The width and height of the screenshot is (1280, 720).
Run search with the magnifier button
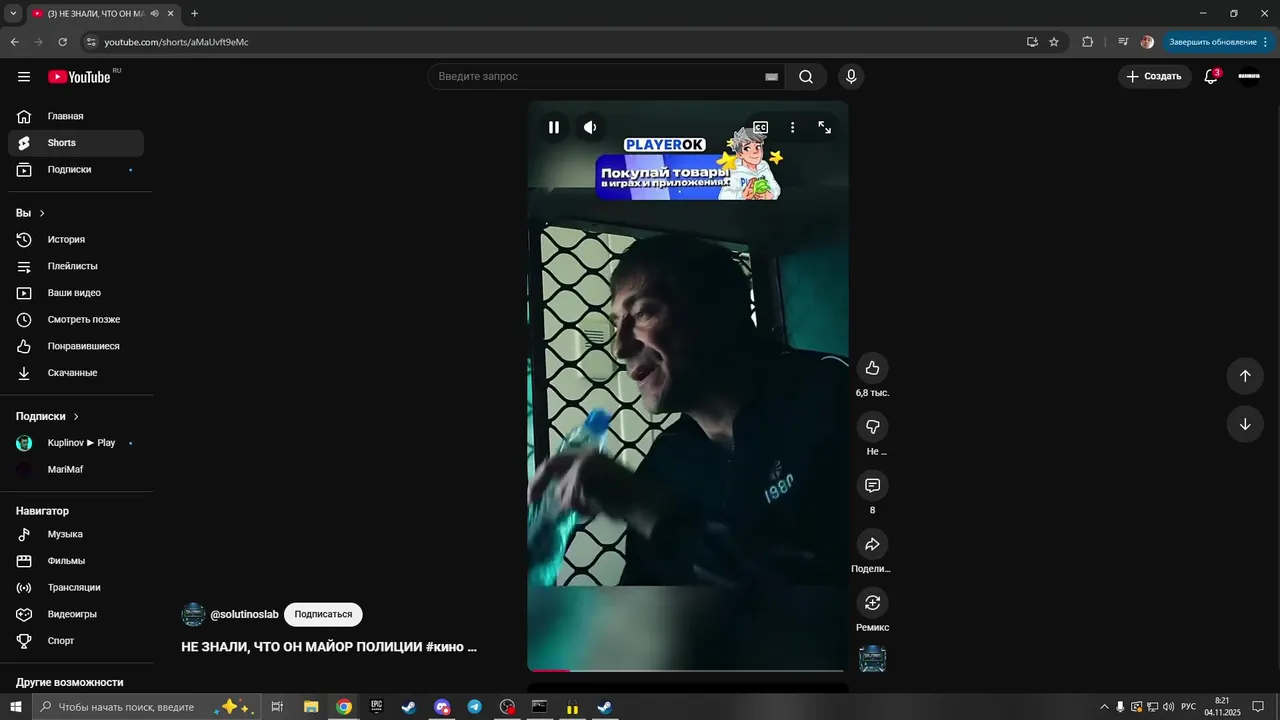(x=806, y=76)
